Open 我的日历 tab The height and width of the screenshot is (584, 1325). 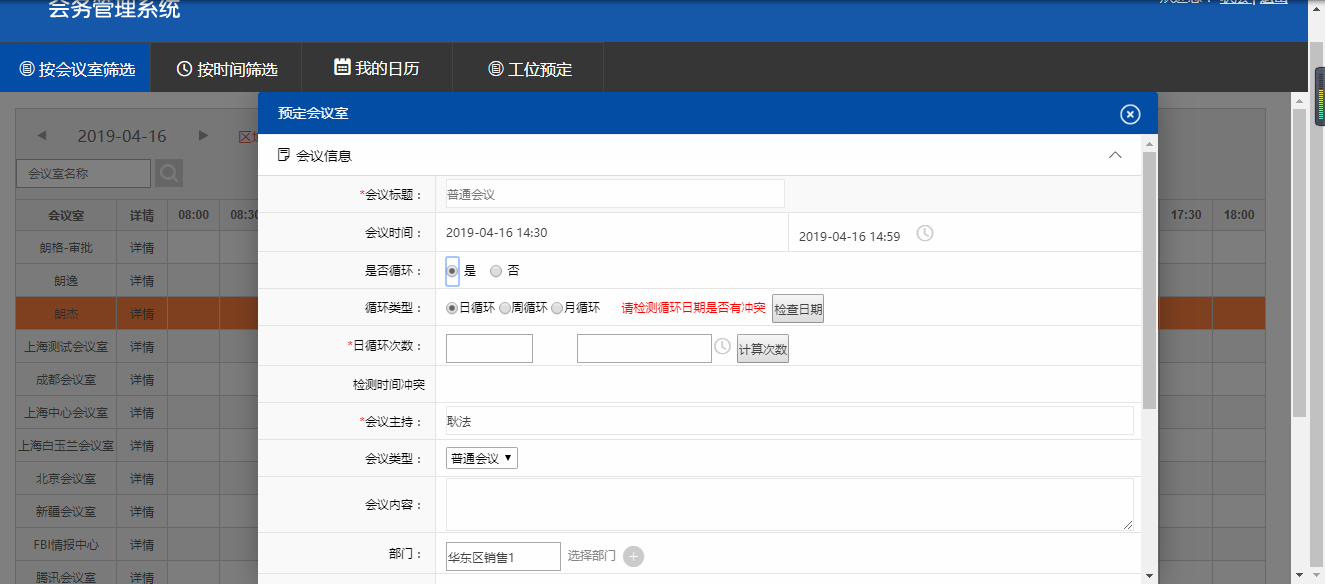coord(377,69)
